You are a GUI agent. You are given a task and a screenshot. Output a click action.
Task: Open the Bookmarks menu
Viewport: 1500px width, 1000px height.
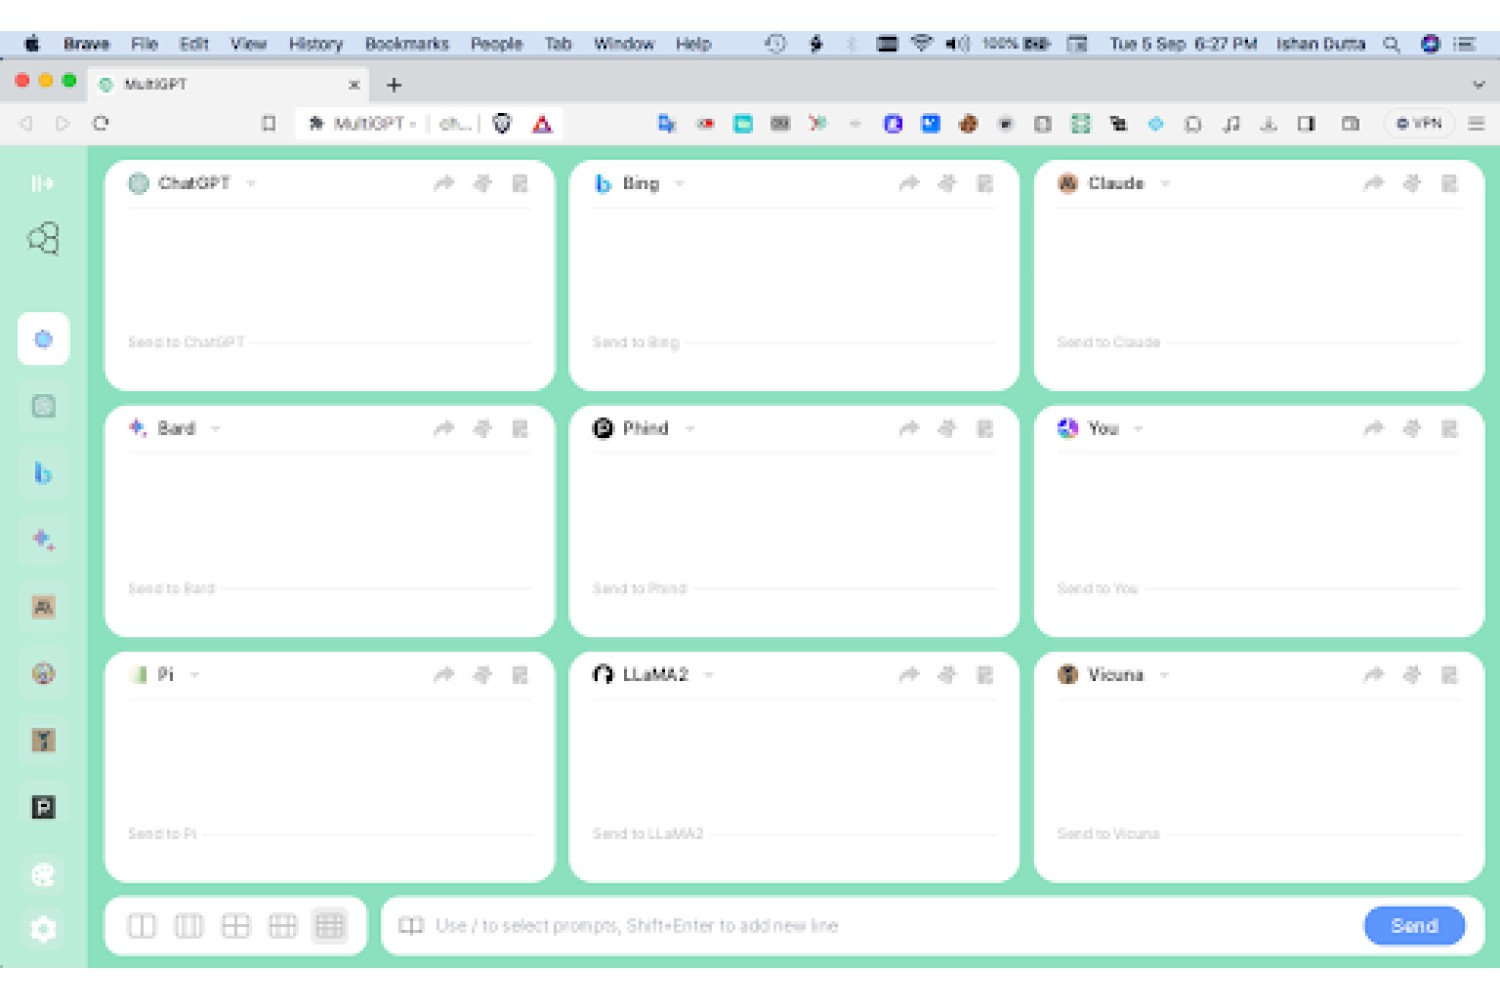[407, 44]
